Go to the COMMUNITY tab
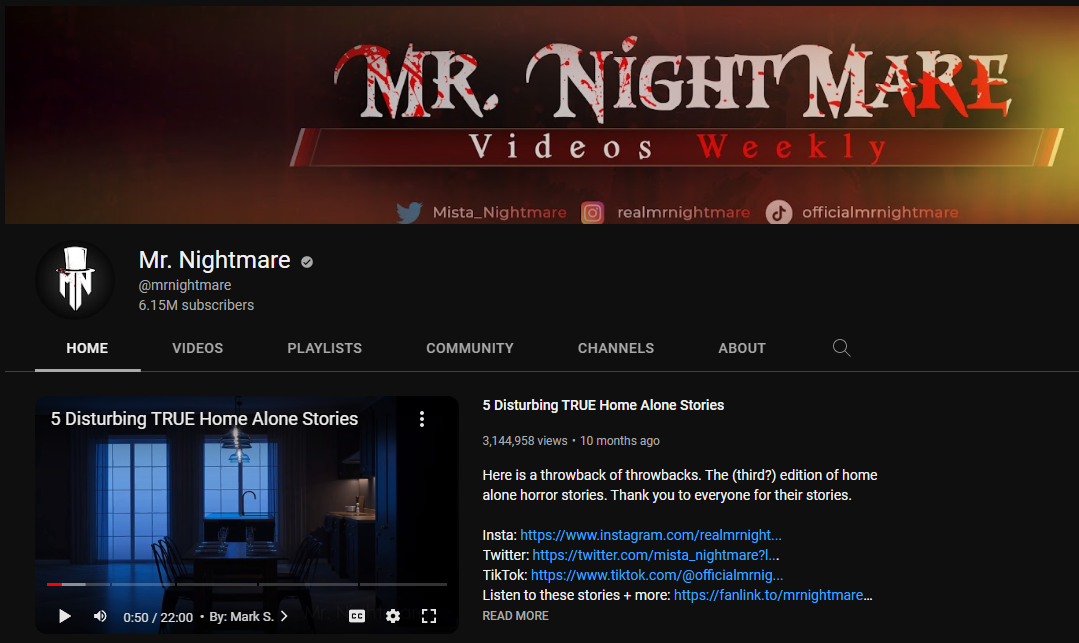 point(469,348)
